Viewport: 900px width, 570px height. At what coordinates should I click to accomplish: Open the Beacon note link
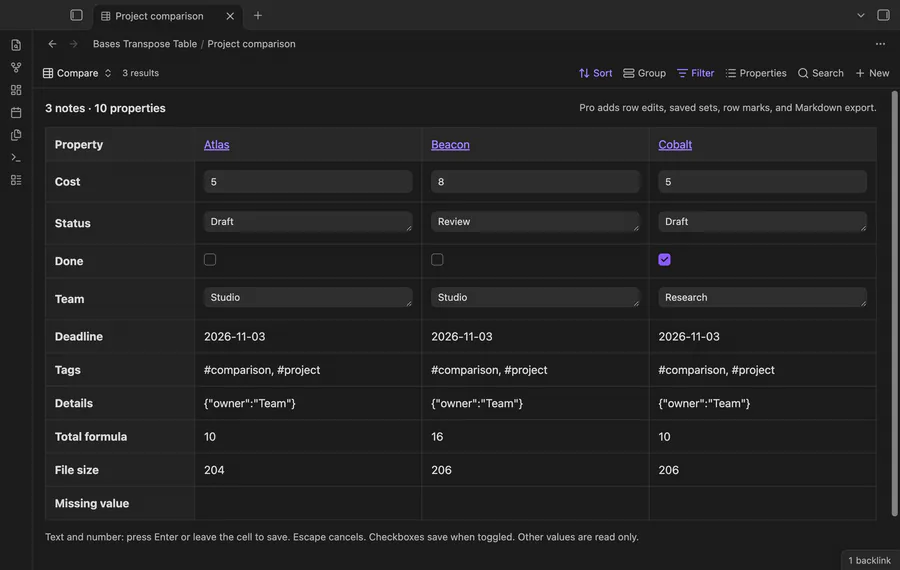point(450,145)
